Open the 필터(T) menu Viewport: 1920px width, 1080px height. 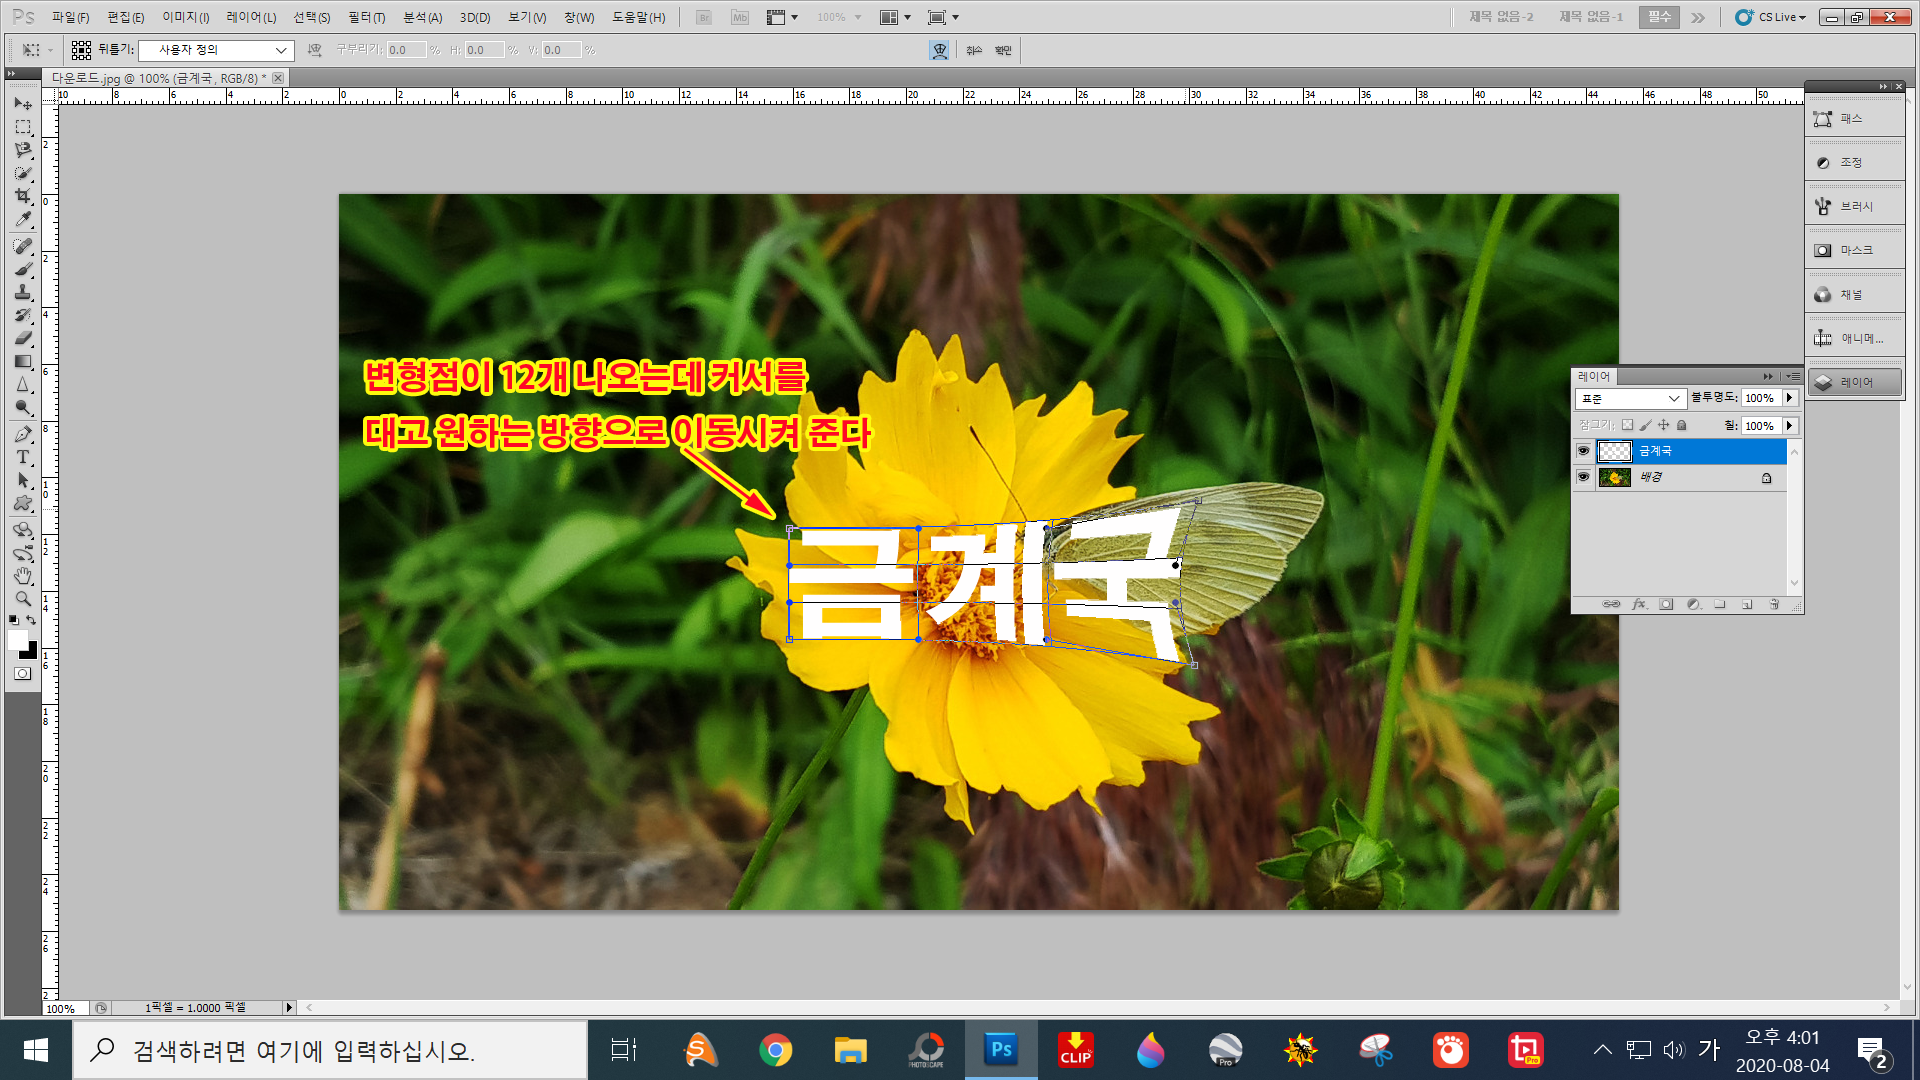pyautogui.click(x=366, y=17)
